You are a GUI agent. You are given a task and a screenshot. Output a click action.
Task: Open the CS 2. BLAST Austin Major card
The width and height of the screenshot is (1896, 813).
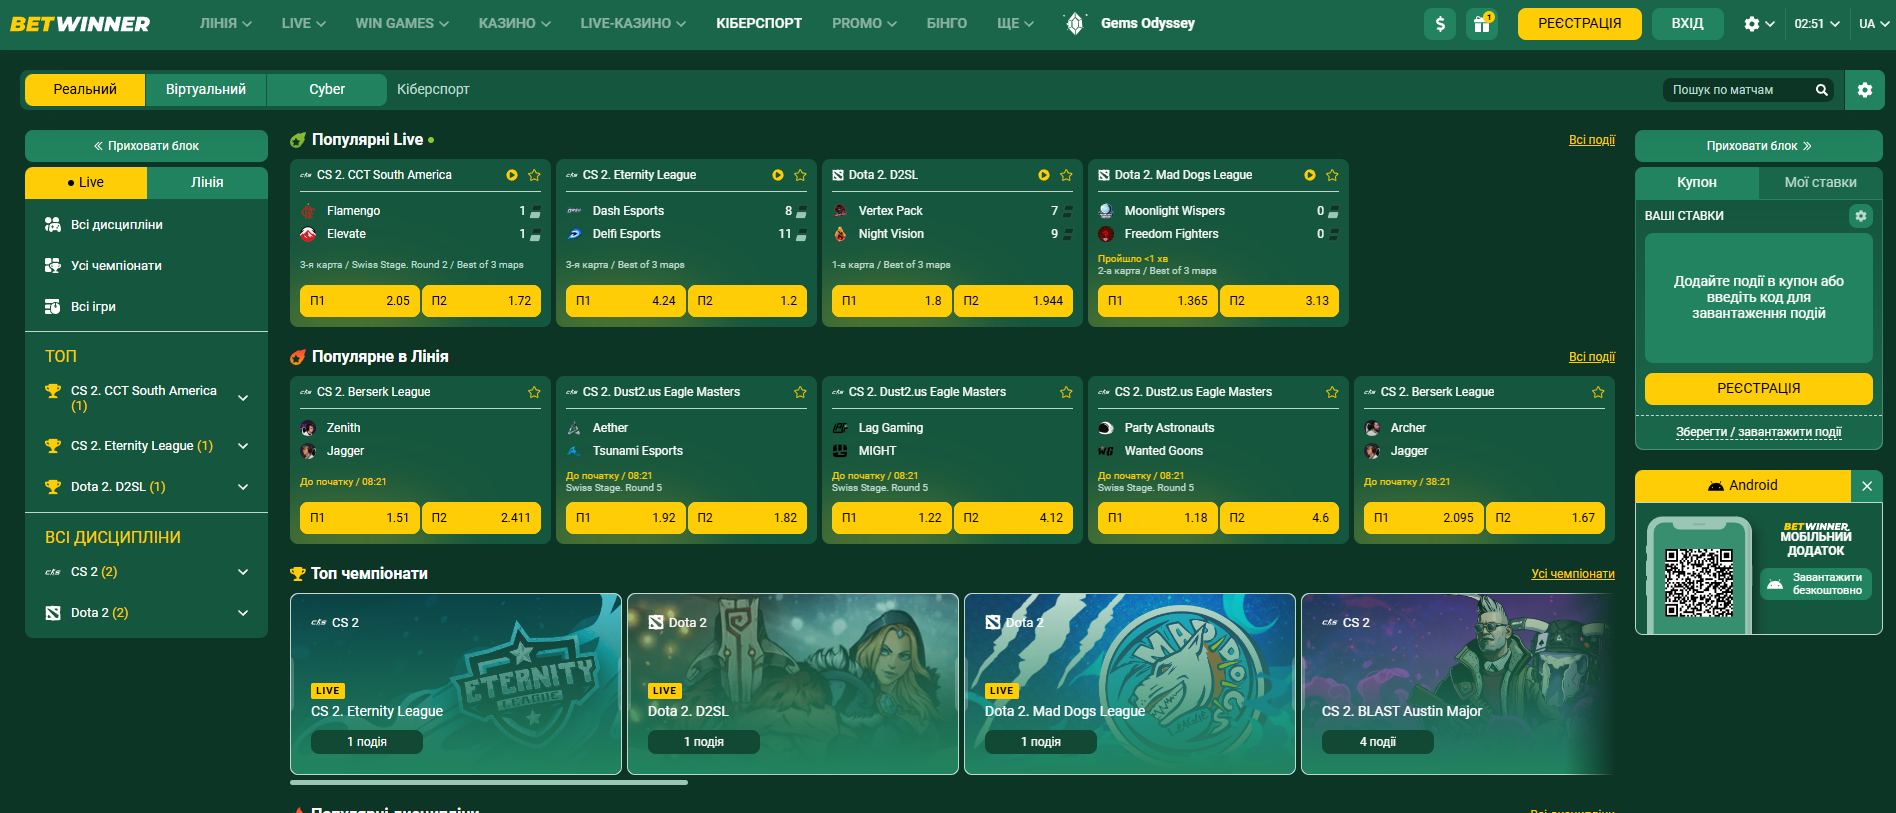tap(1458, 684)
